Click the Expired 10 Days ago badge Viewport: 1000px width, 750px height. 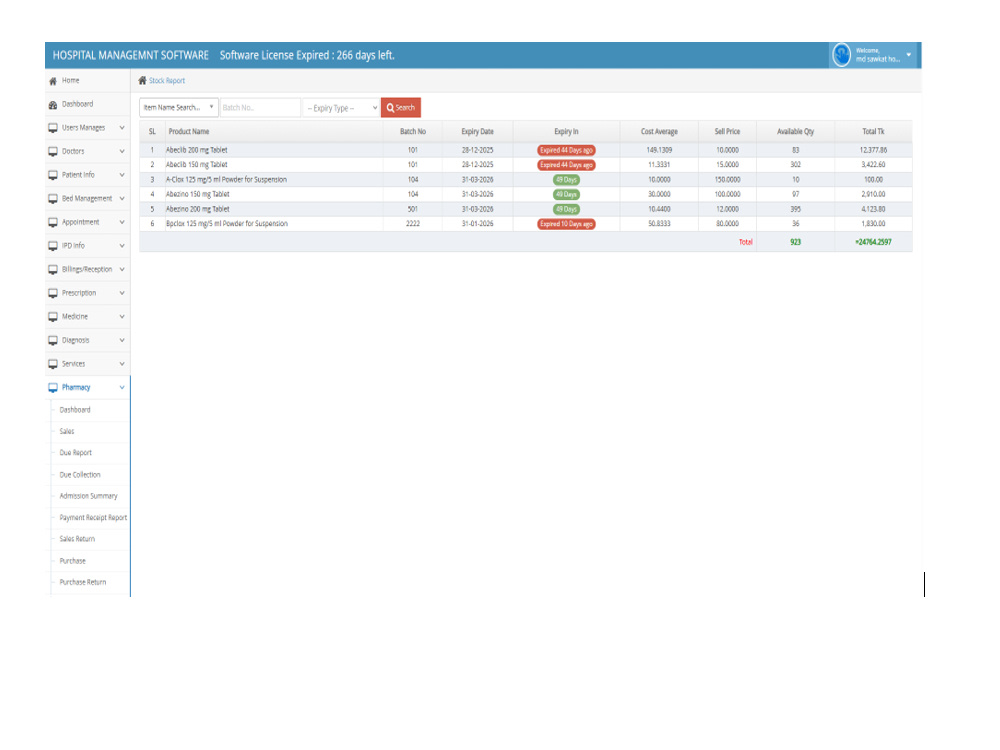[x=566, y=224]
